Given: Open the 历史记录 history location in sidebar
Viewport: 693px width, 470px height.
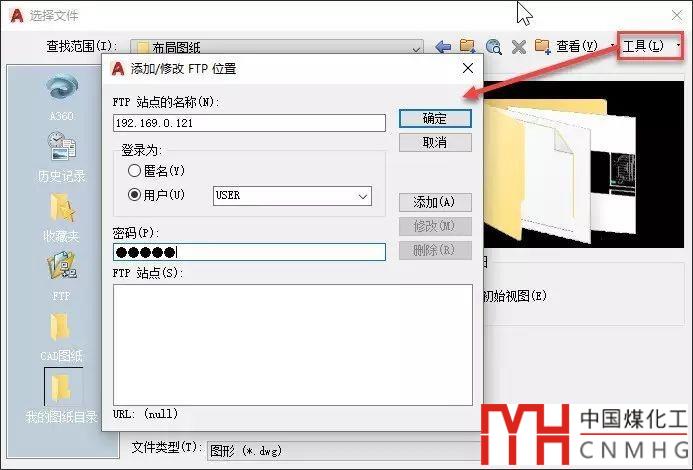Looking at the screenshot, I should tap(62, 157).
